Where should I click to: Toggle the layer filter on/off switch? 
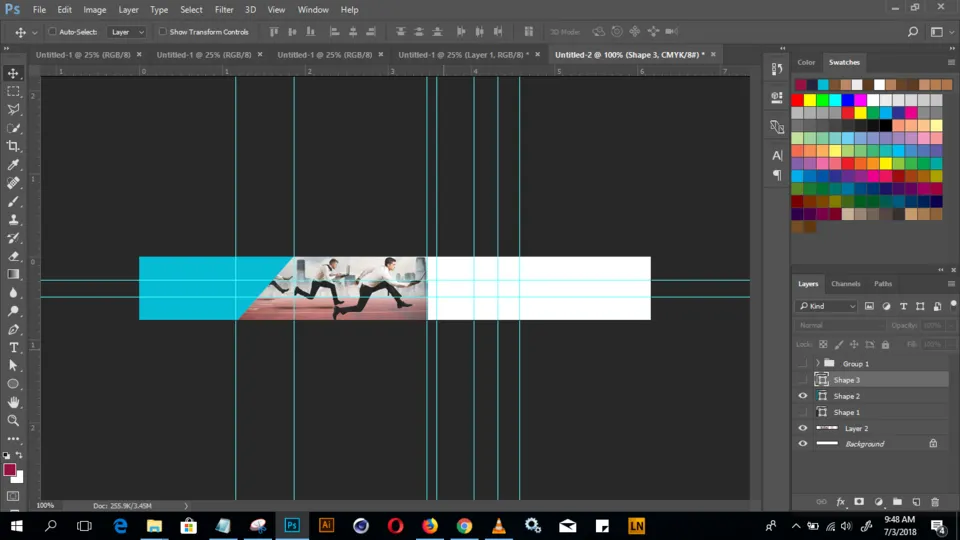coord(953,304)
